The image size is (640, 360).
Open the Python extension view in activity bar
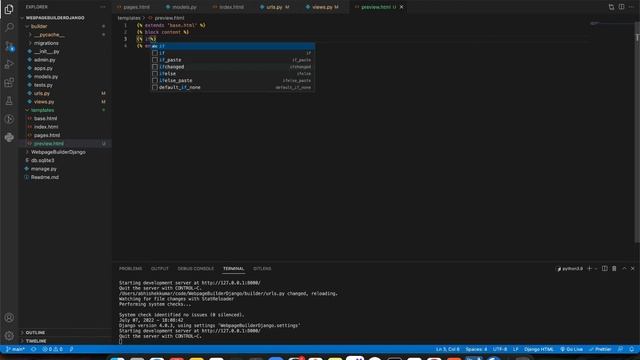tap(9, 138)
